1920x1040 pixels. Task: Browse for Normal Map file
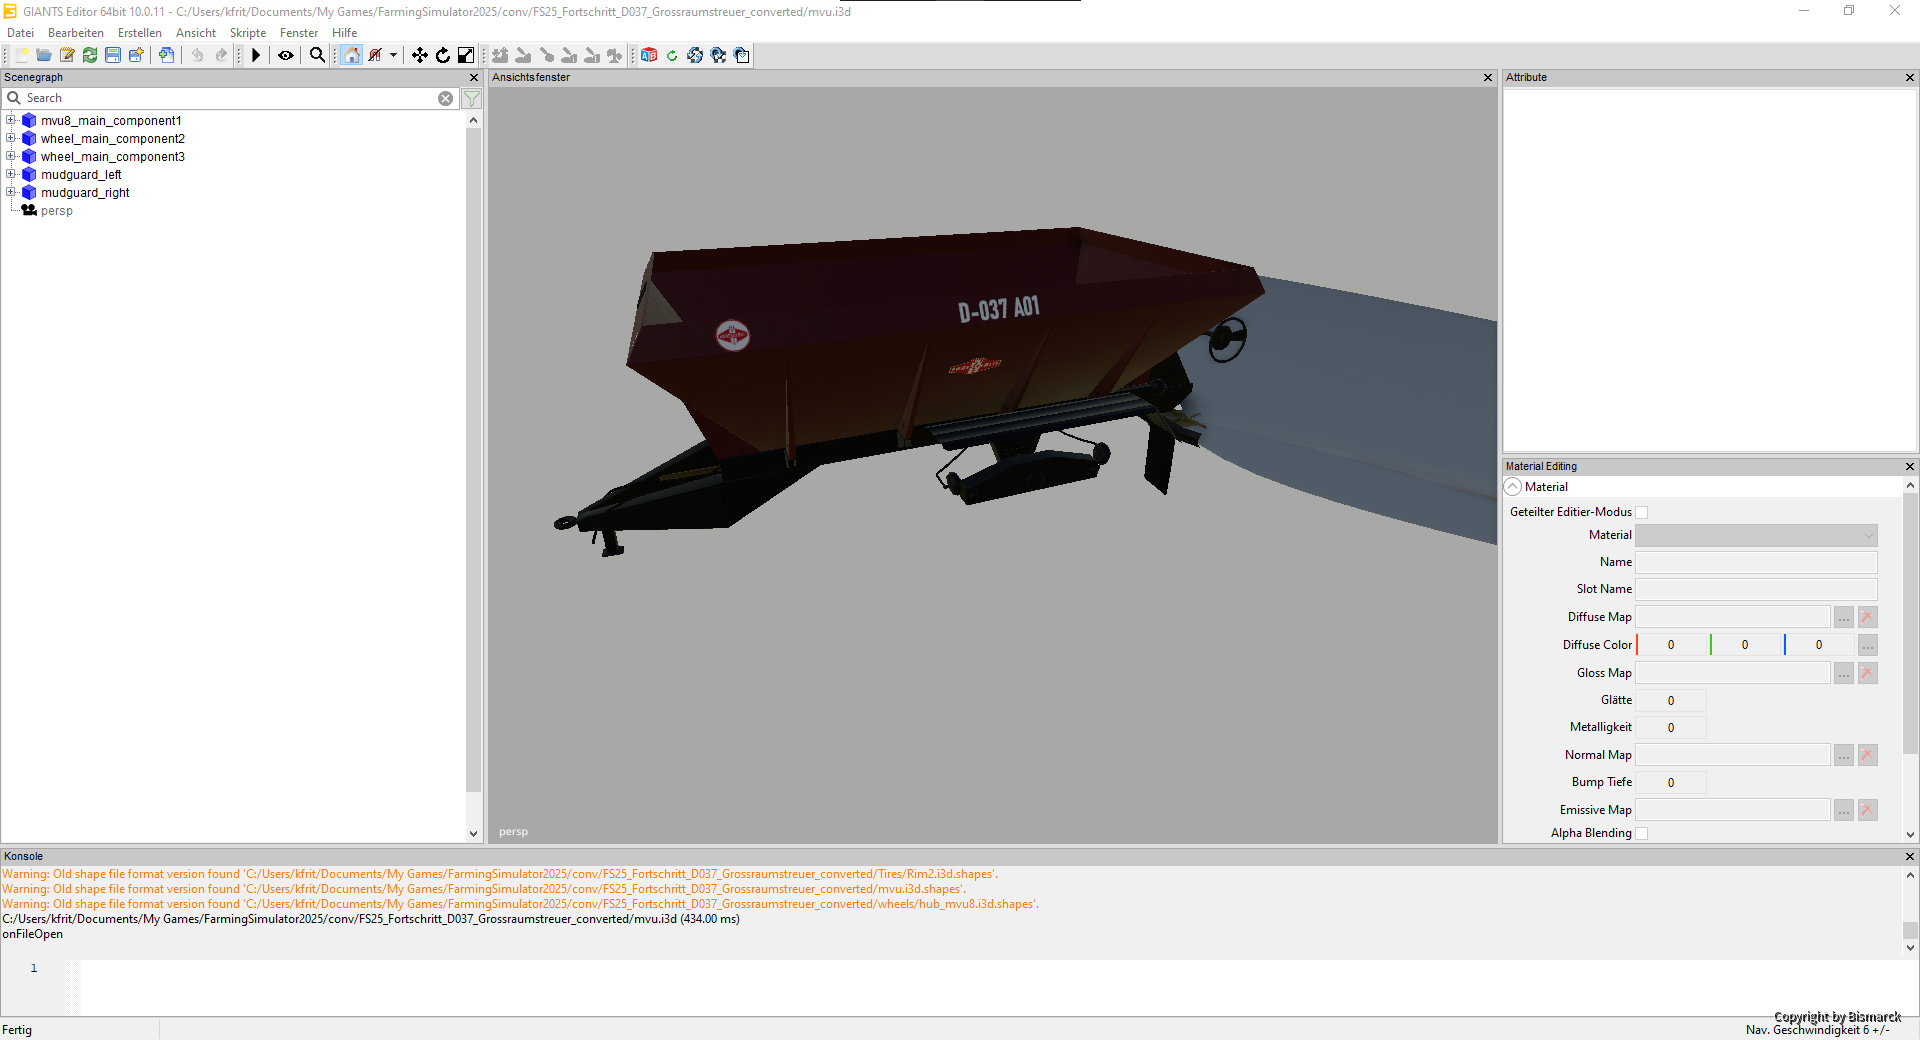coord(1844,755)
